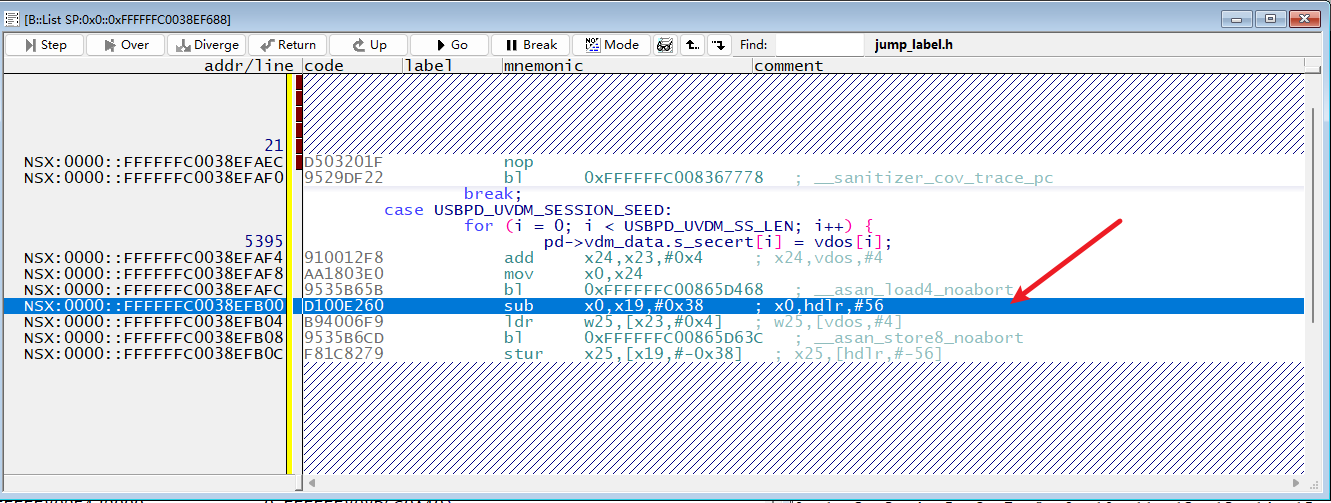Toggle the display Mode button

coord(612,45)
